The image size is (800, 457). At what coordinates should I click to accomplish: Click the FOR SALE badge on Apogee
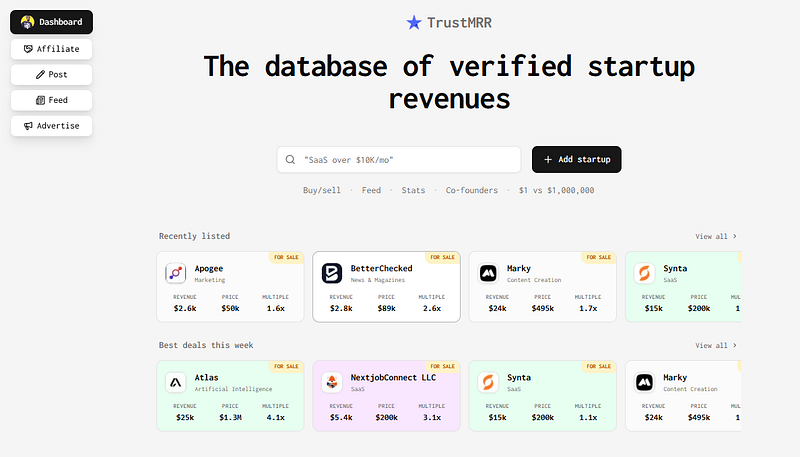[x=286, y=257]
